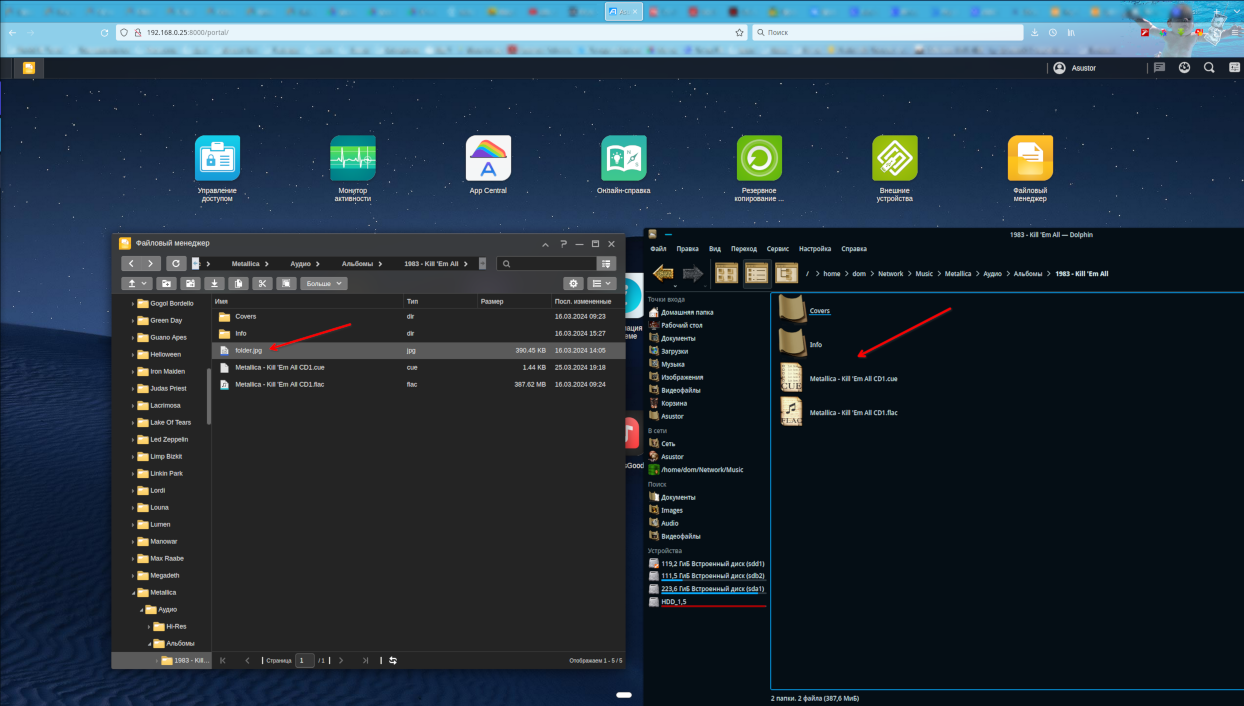Select the Covers folder in Dolphin

[x=804, y=311]
